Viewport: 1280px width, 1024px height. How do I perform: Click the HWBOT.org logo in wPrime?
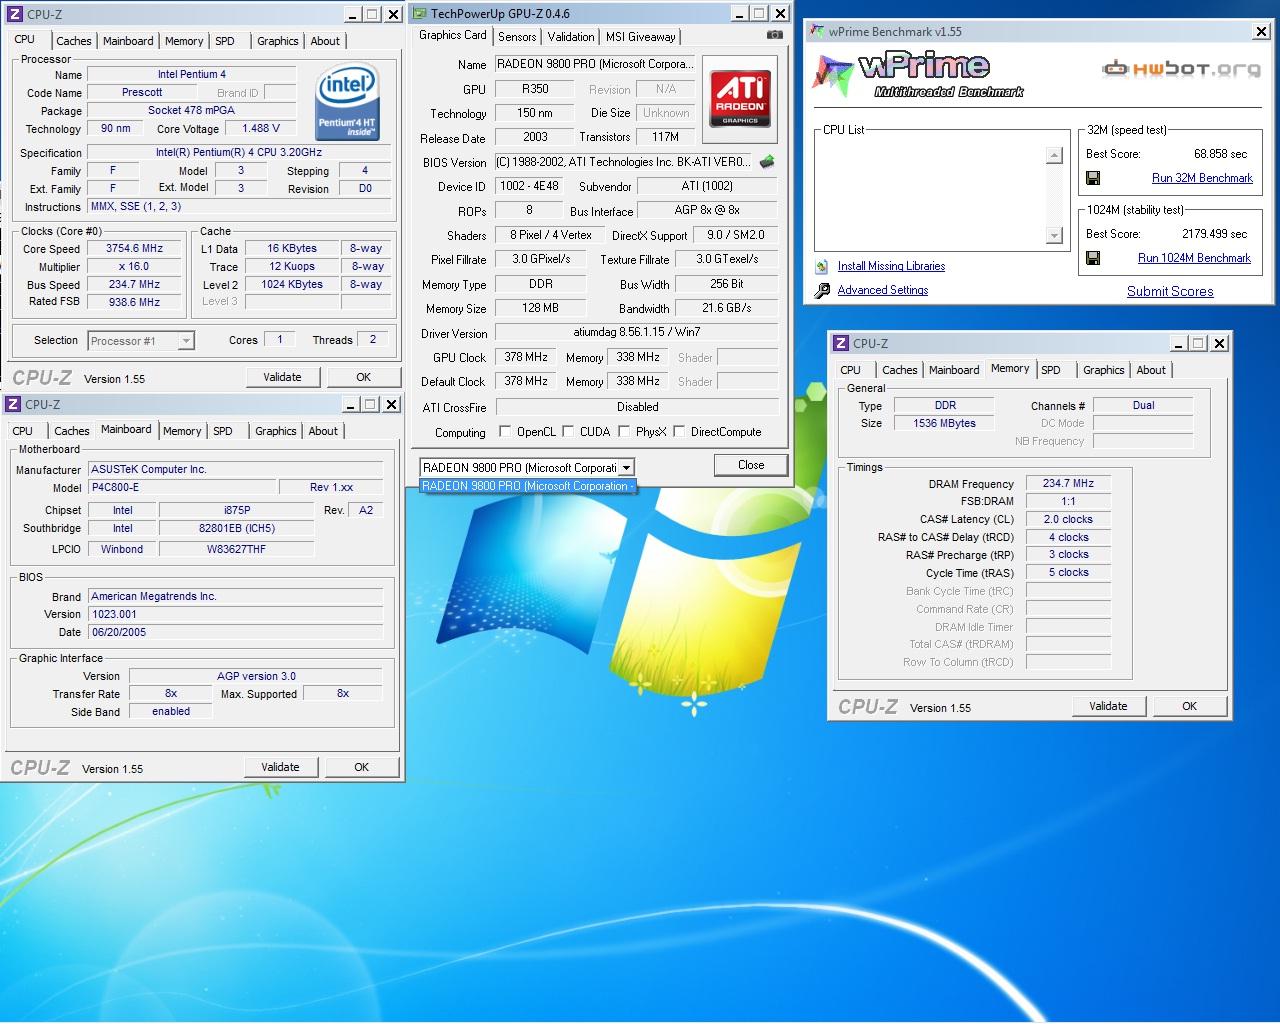coord(1181,69)
